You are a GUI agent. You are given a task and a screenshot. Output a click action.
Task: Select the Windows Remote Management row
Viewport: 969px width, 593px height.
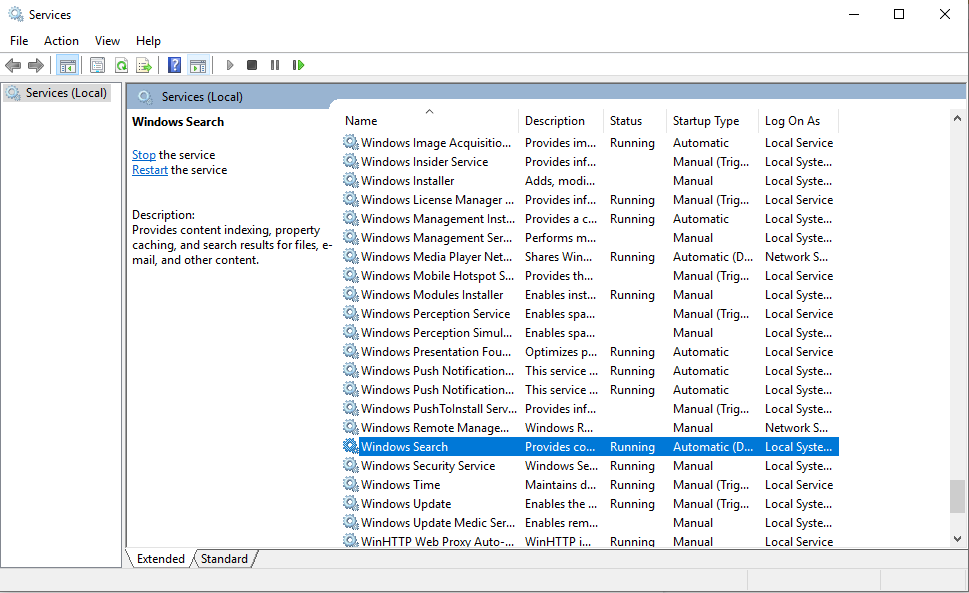coord(590,427)
